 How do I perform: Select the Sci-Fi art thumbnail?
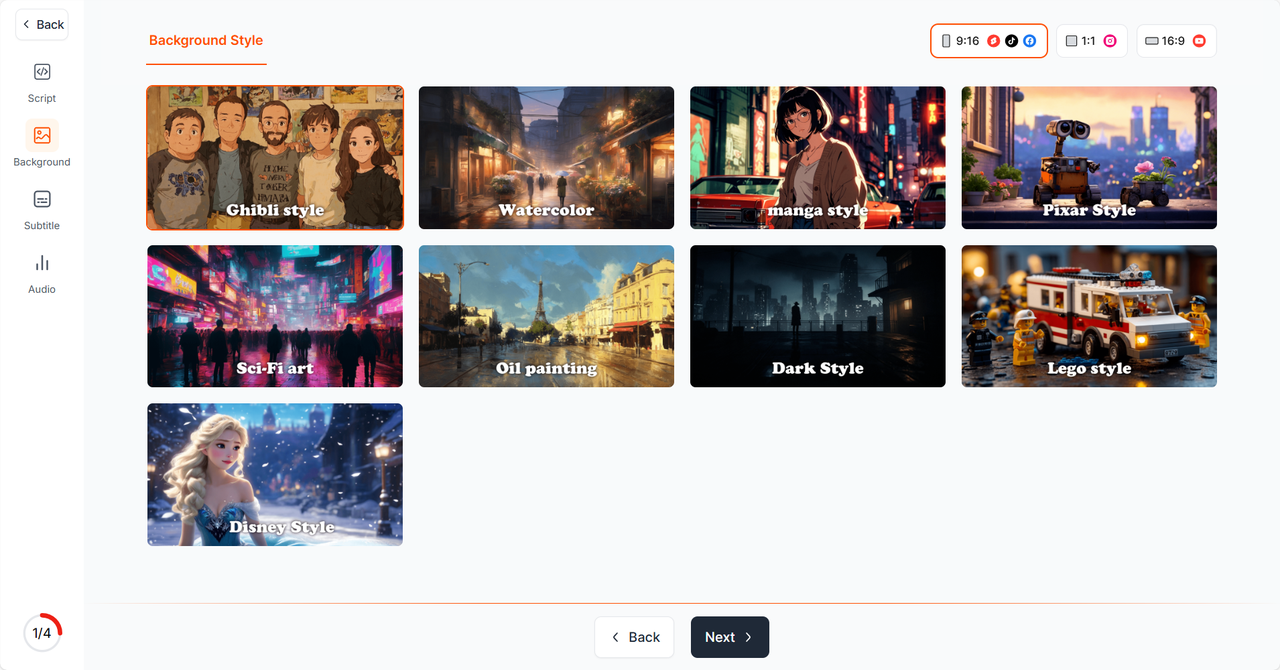pos(275,316)
